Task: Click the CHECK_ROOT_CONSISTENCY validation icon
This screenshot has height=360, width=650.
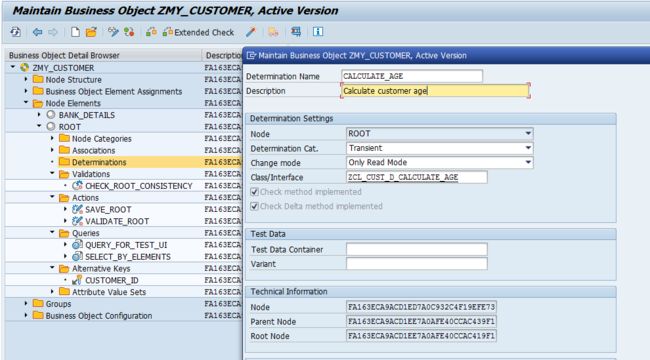Action: 77,186
